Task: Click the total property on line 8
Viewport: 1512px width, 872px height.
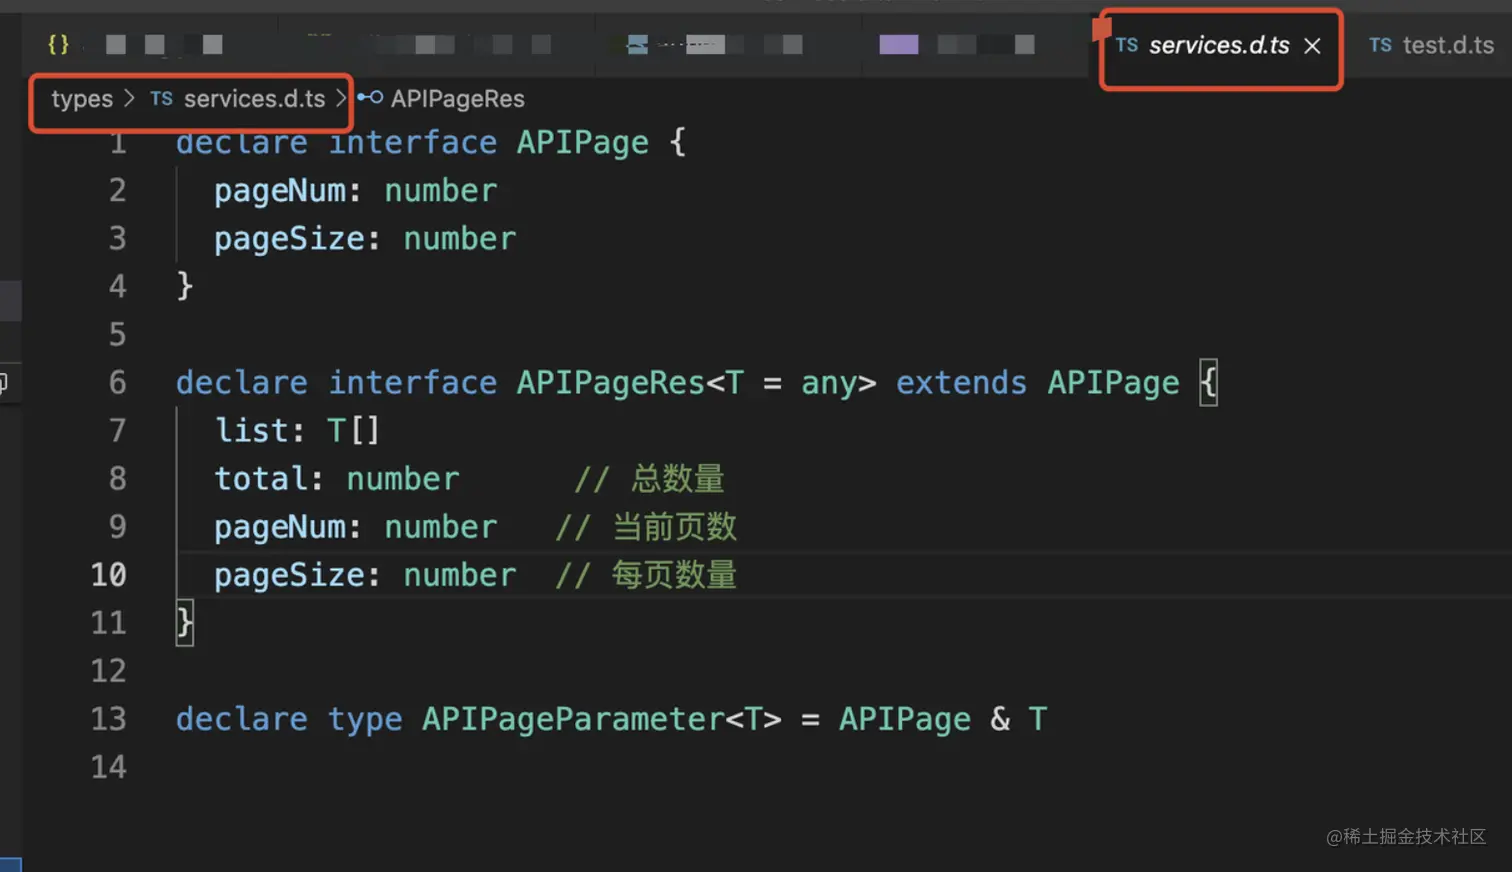Action: [x=260, y=478]
